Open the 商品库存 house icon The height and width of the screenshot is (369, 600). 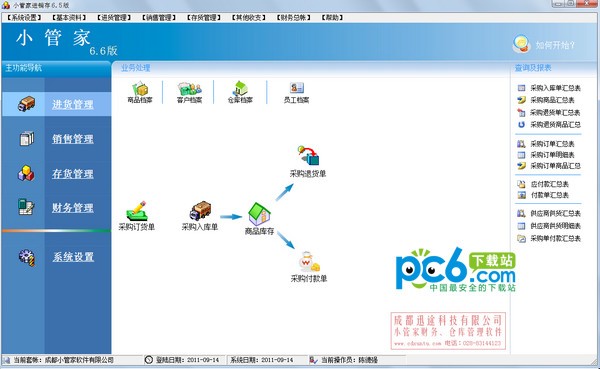[x=259, y=214]
